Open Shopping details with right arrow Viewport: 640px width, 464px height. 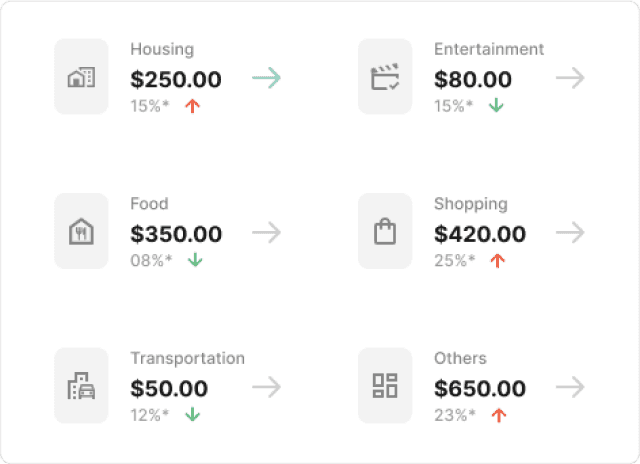(x=570, y=233)
